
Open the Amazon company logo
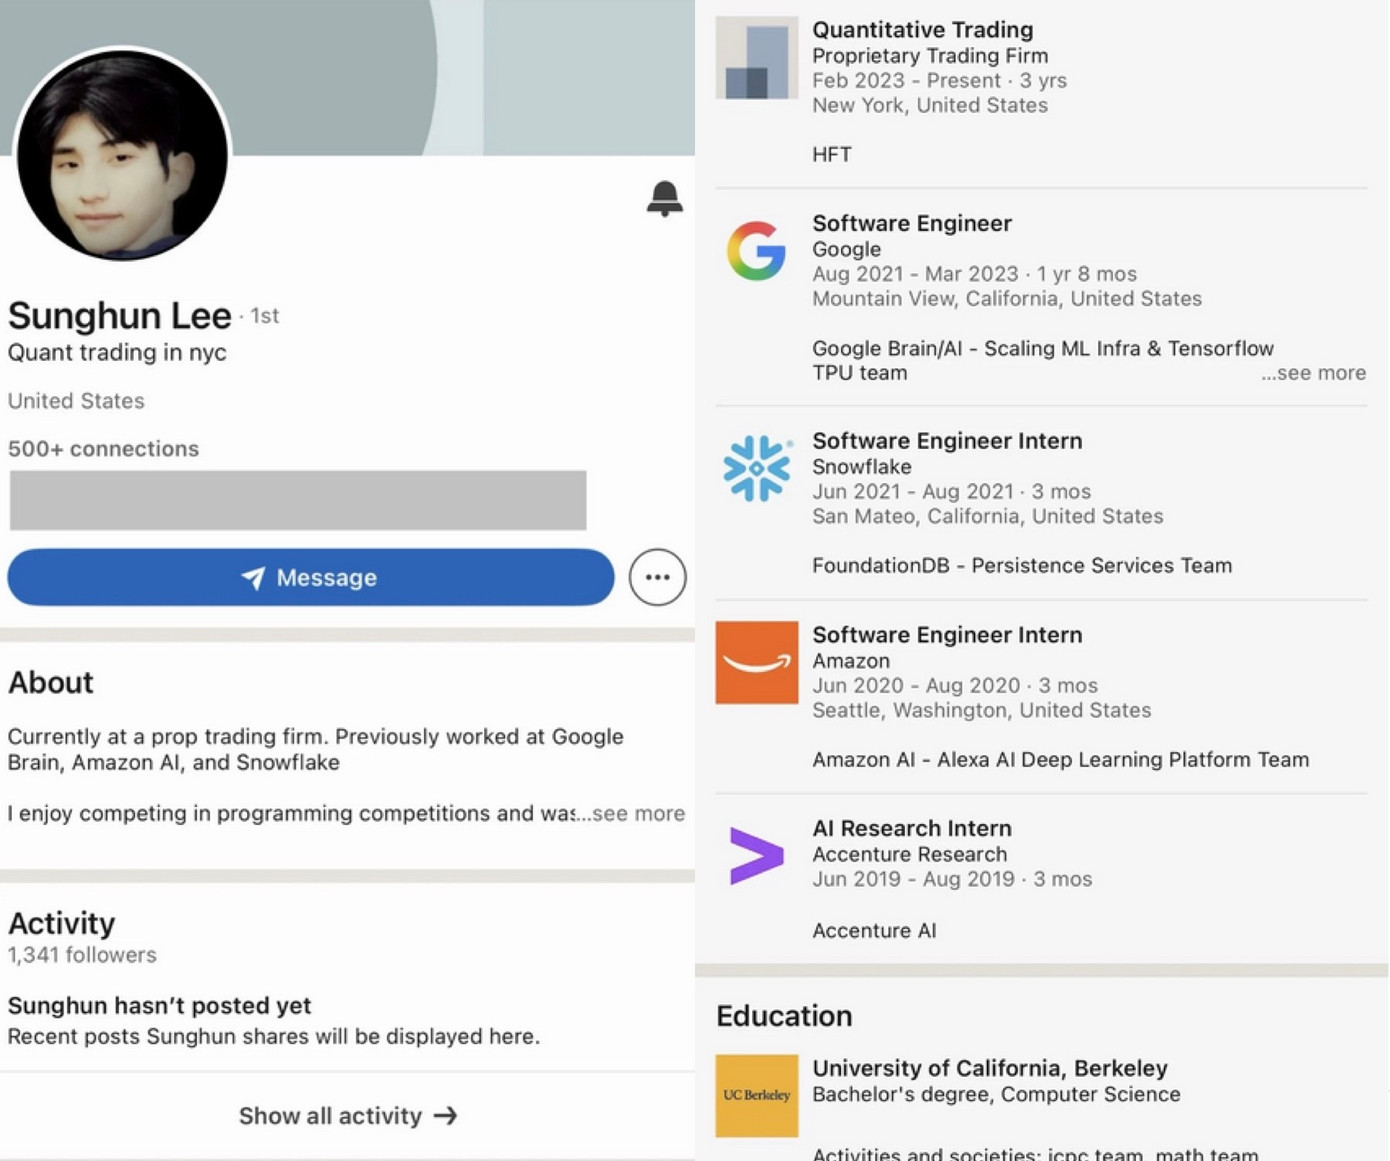[x=756, y=662]
